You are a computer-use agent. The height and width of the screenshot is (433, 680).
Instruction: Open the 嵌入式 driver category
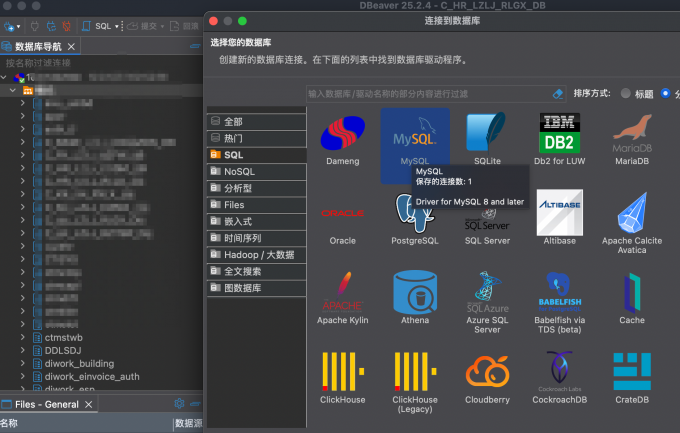point(257,221)
